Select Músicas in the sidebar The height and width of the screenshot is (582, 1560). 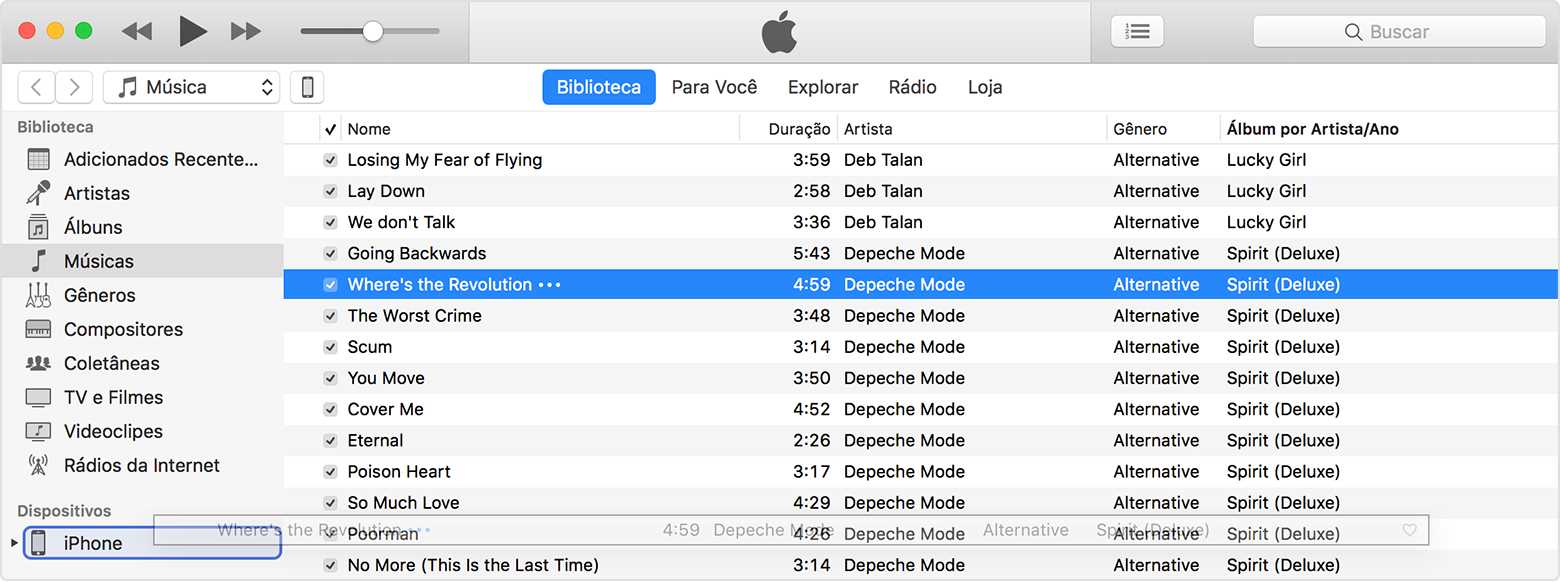[x=142, y=261]
